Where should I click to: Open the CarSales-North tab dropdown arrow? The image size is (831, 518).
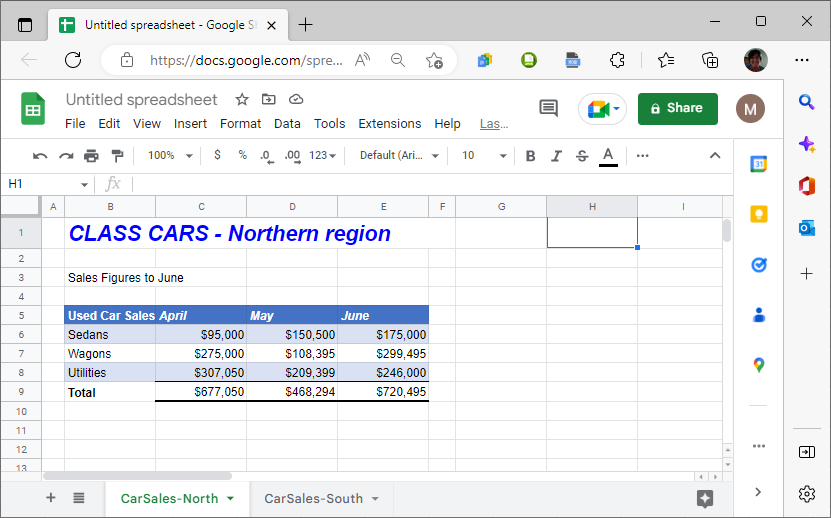click(231, 498)
